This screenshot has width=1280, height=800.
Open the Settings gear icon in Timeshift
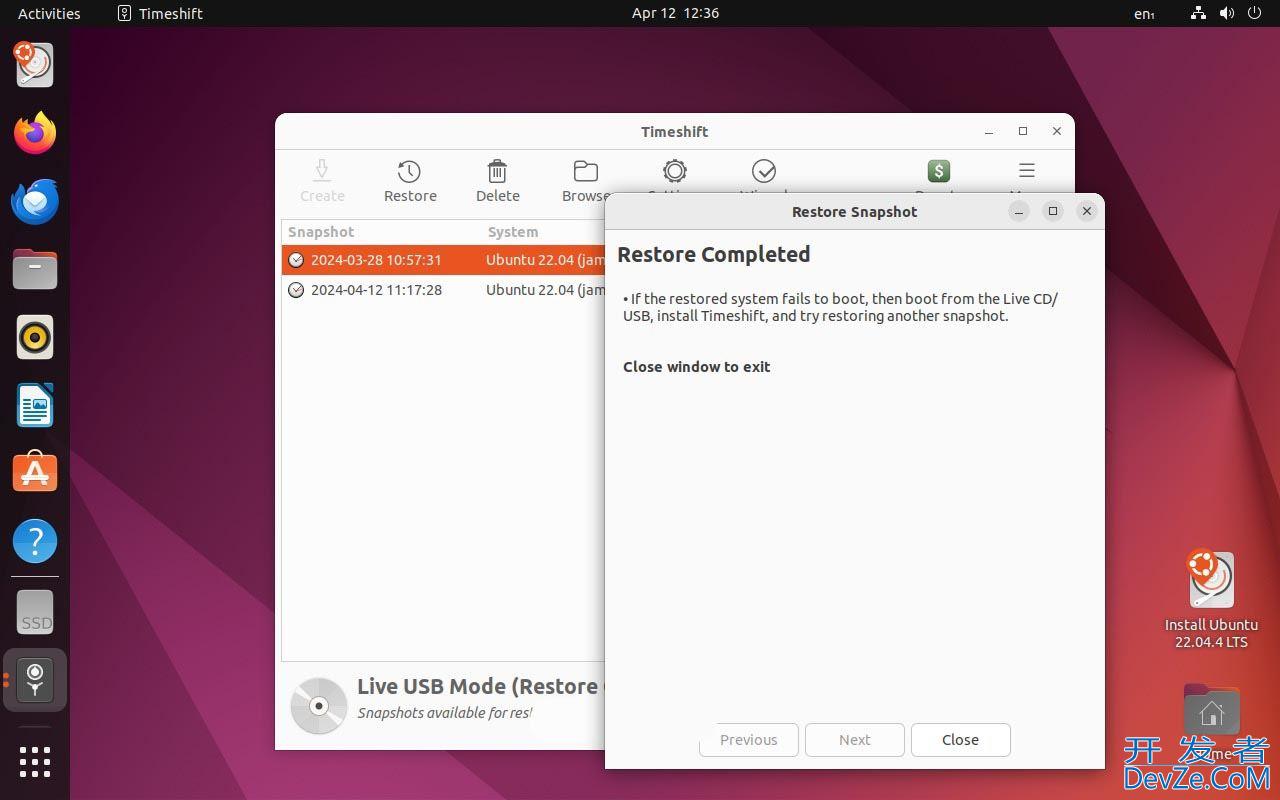(x=675, y=171)
